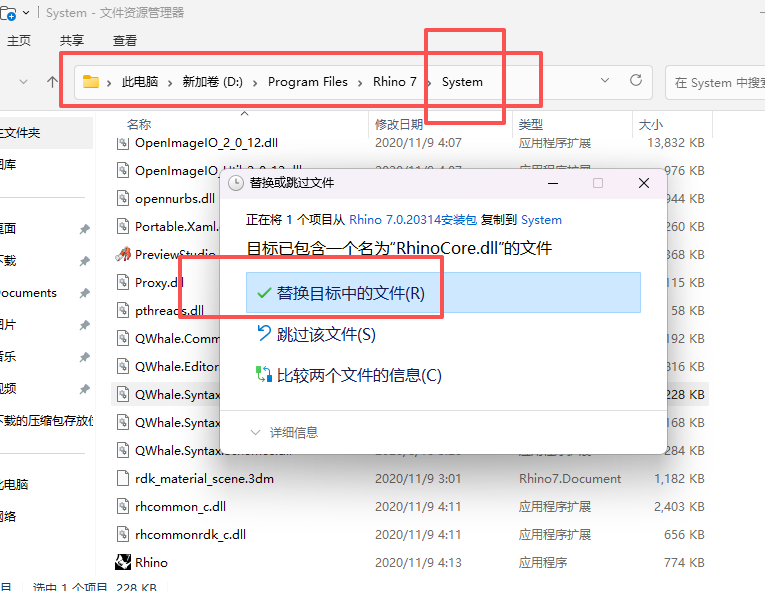Open the System destination link in dialog
765x591 pixels.
(541, 220)
